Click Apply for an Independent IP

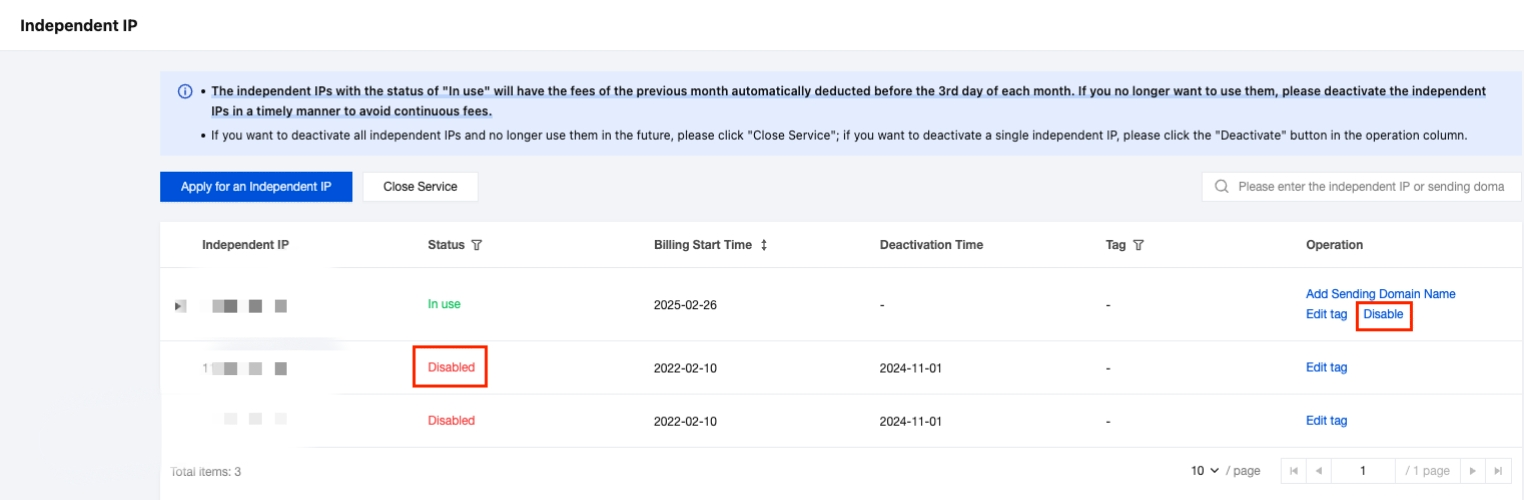click(x=256, y=187)
